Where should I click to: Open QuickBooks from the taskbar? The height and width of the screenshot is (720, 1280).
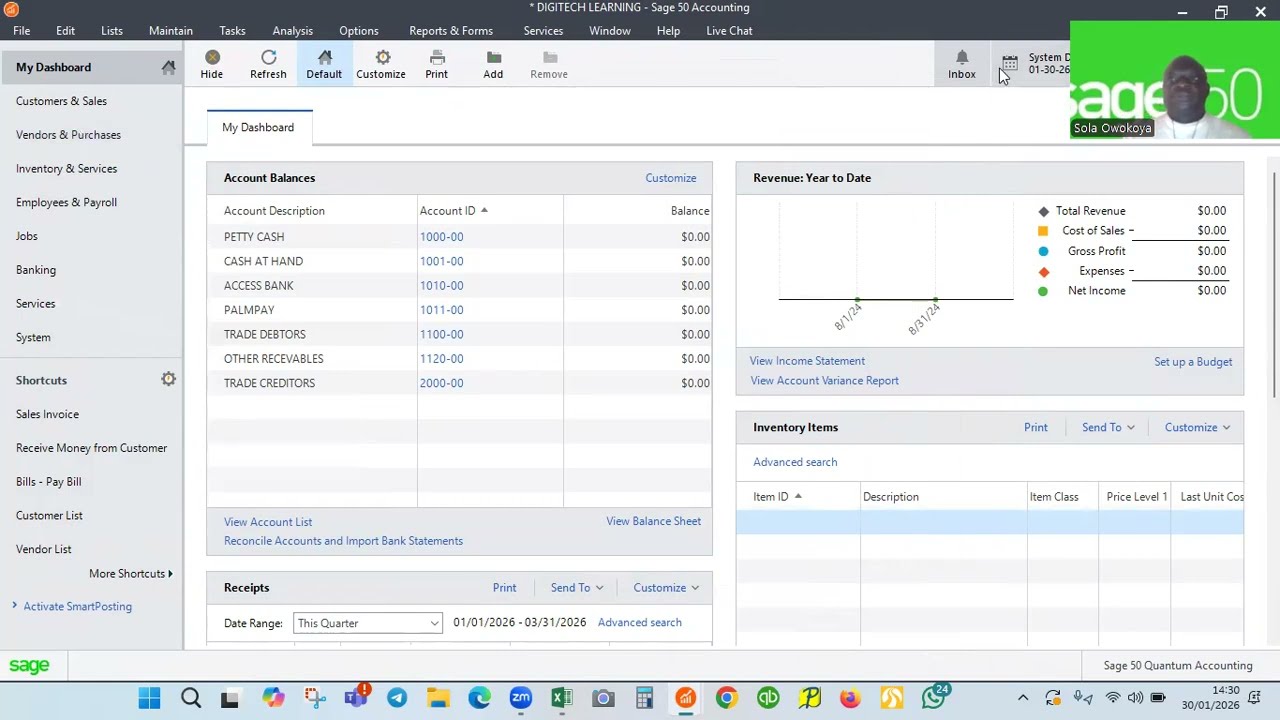(768, 698)
